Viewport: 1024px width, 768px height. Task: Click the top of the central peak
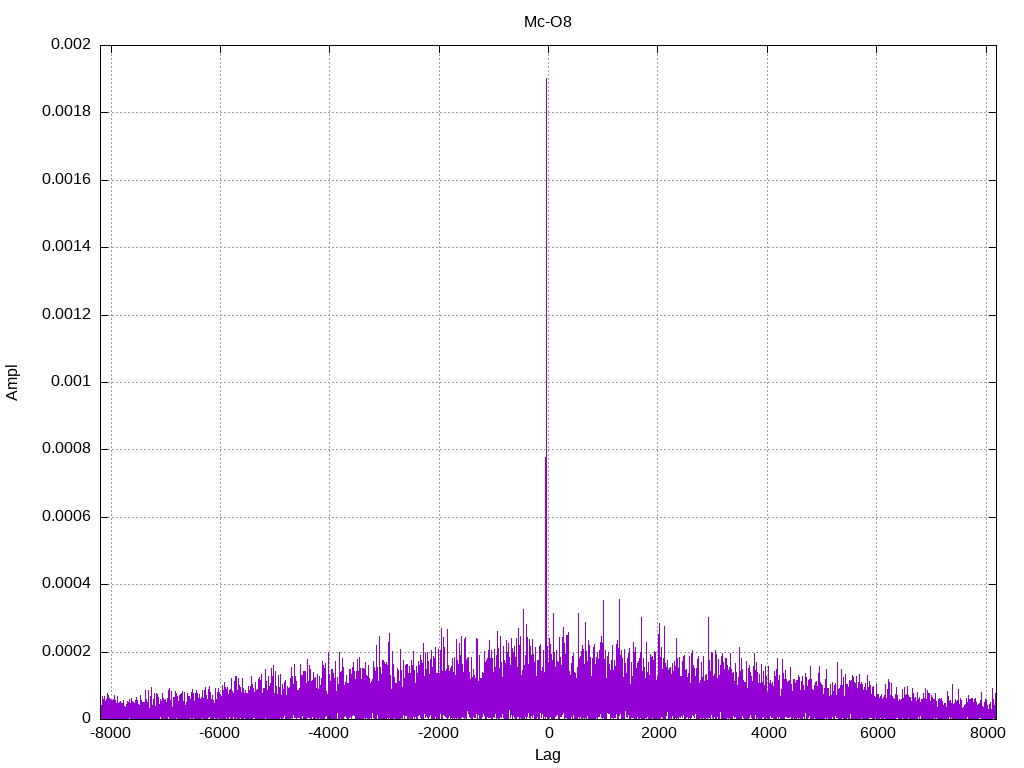[546, 79]
